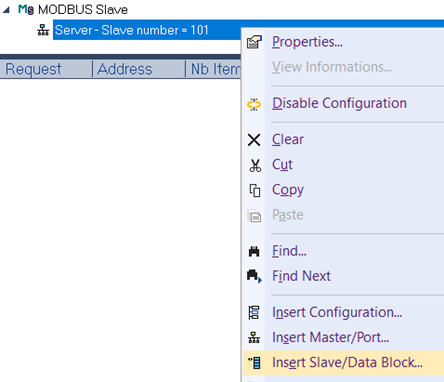Image resolution: width=444 pixels, height=382 pixels.
Task: Choose Insert Slave/Data Block... entry
Action: [x=347, y=363]
